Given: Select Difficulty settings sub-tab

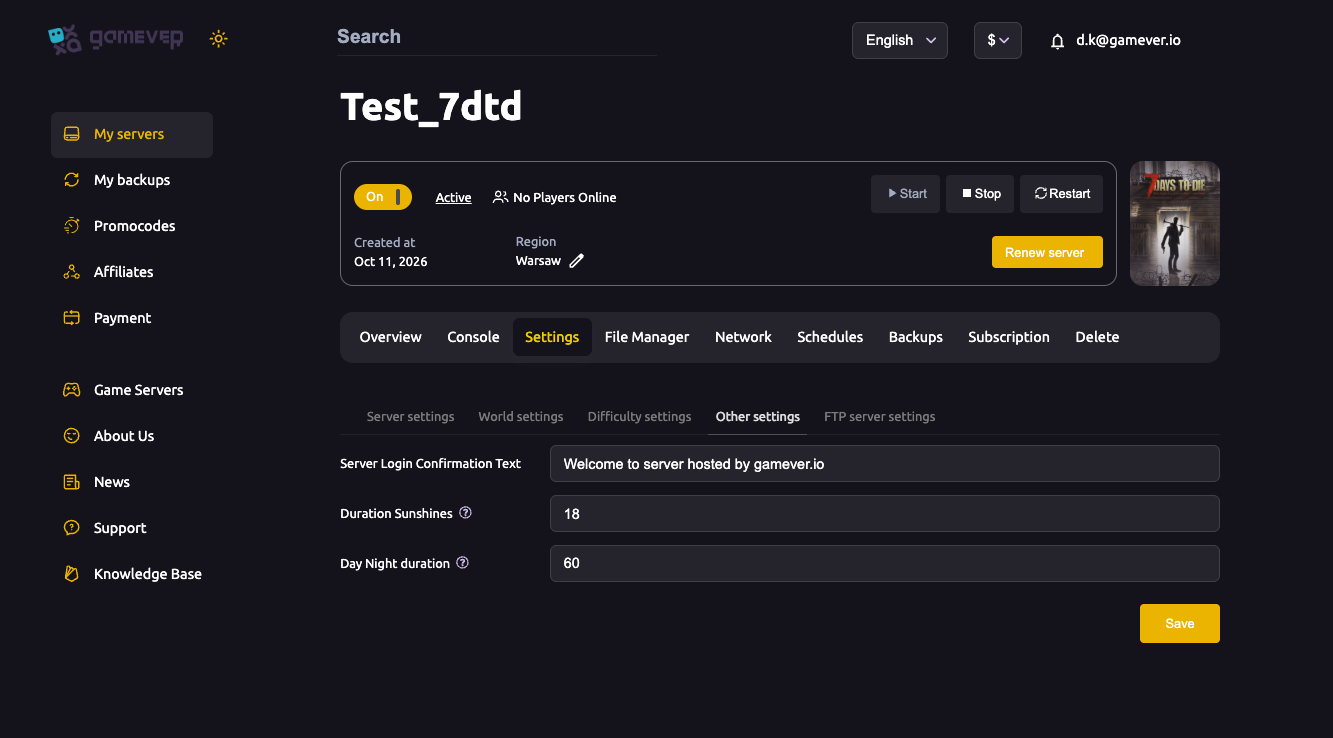Looking at the screenshot, I should click(640, 416).
